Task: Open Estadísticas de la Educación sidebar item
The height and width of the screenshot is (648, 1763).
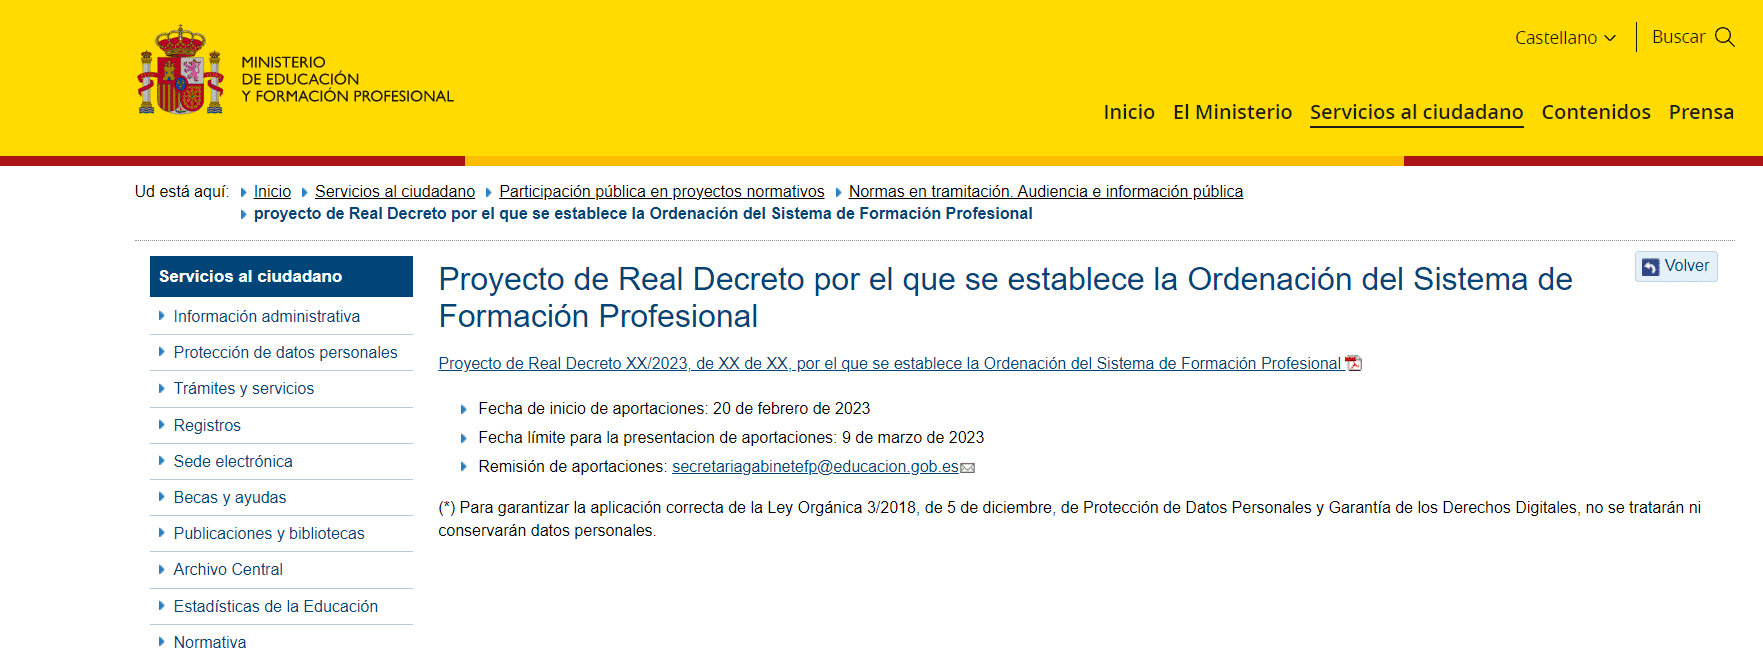Action: 275,607
